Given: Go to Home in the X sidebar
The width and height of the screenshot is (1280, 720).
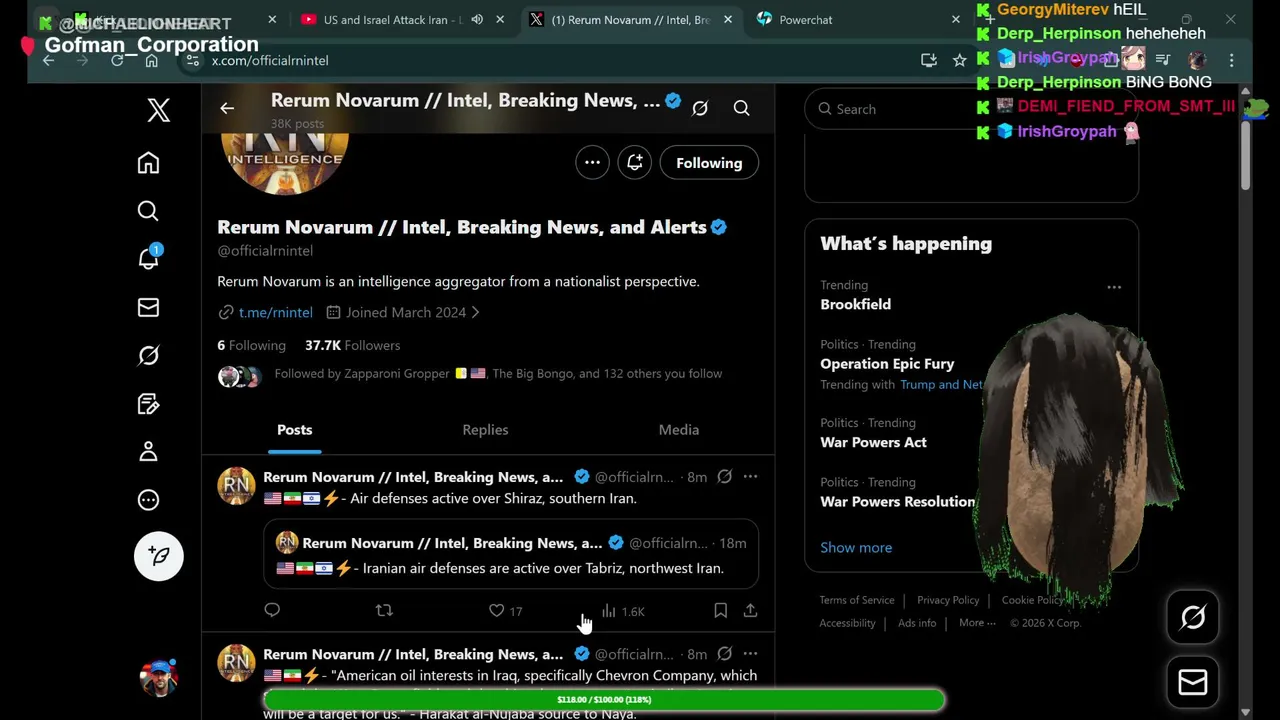Looking at the screenshot, I should (x=148, y=163).
